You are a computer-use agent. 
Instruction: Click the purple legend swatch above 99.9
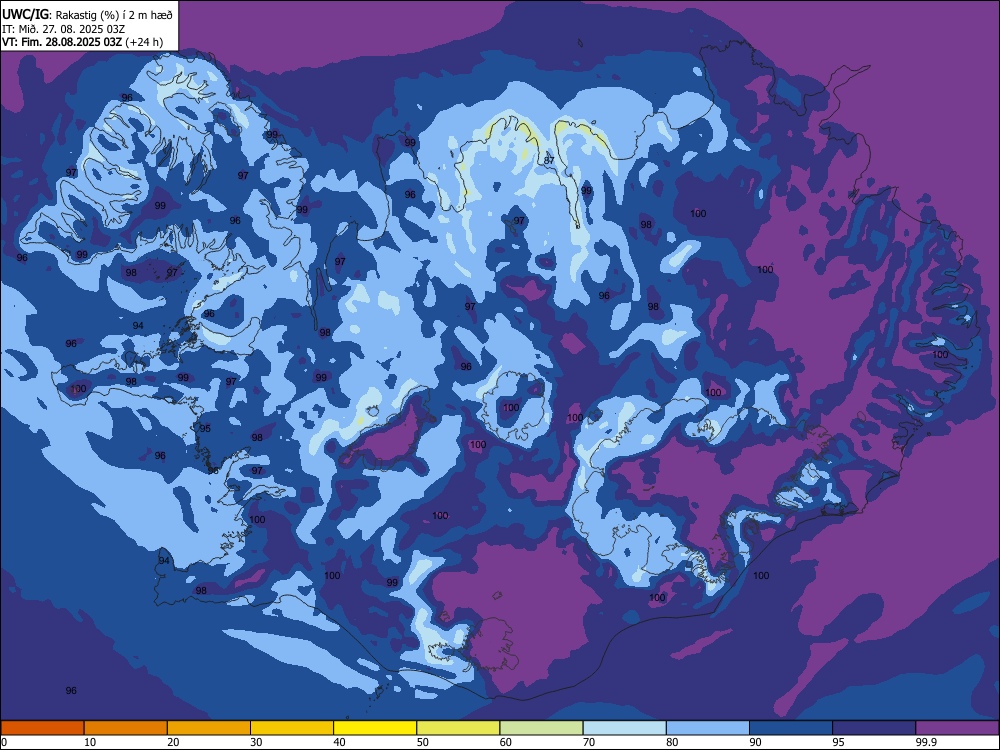(957, 728)
